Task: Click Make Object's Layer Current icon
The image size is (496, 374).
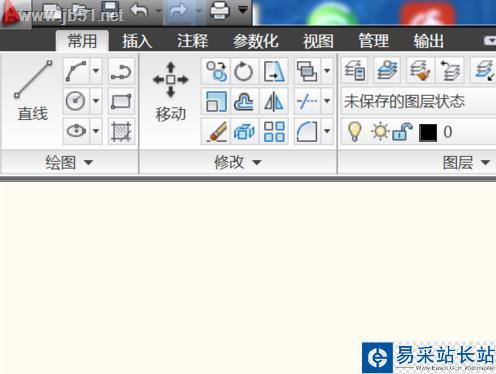Action: click(387, 70)
